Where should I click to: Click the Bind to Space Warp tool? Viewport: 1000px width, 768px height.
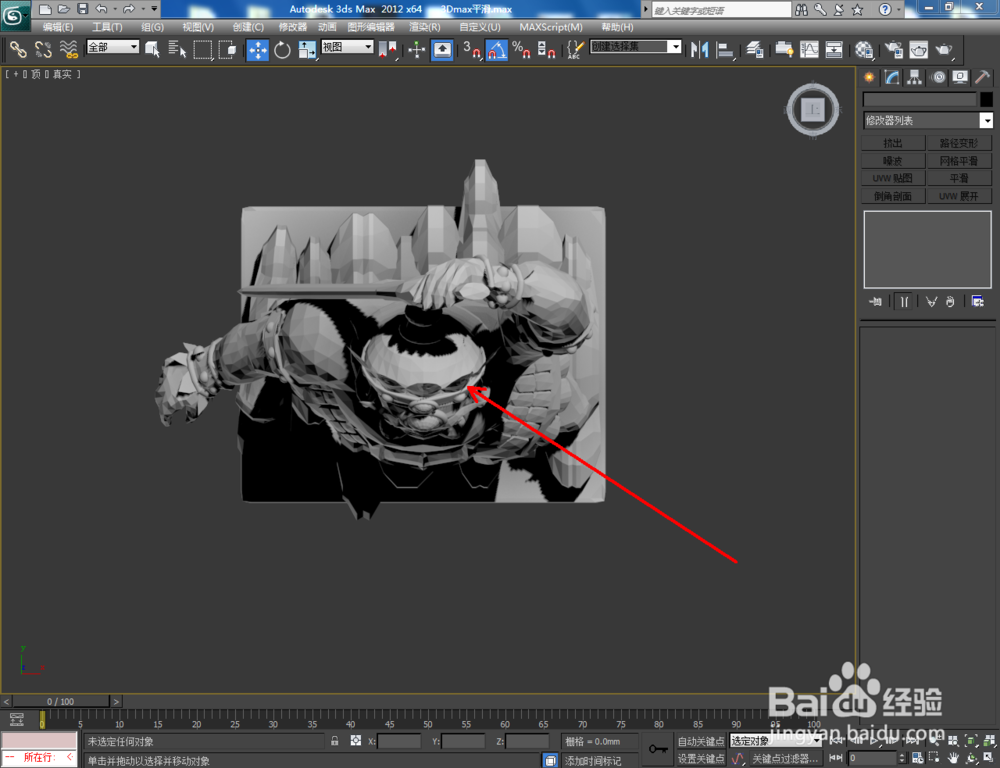pos(68,49)
